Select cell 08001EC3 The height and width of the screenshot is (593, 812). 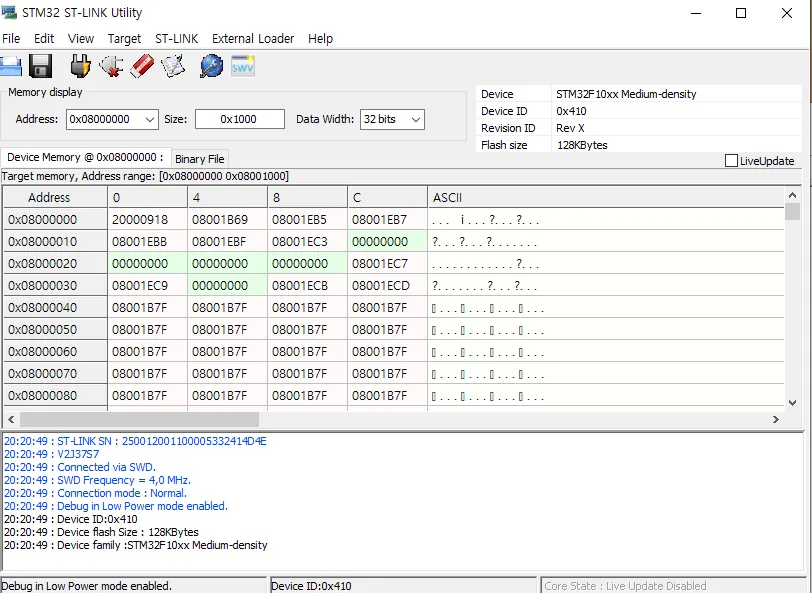point(308,242)
